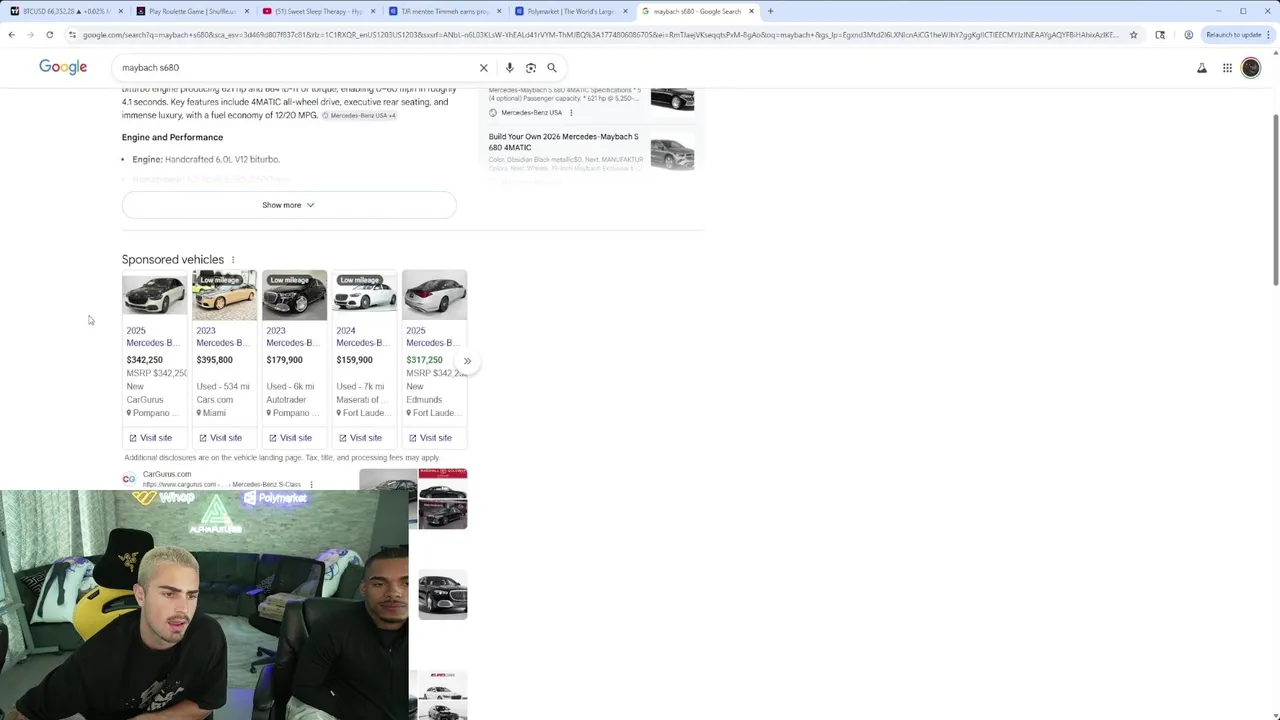1280x720 pixels.
Task: Open the white sedan photo of $159,900 listing
Action: coord(364,295)
